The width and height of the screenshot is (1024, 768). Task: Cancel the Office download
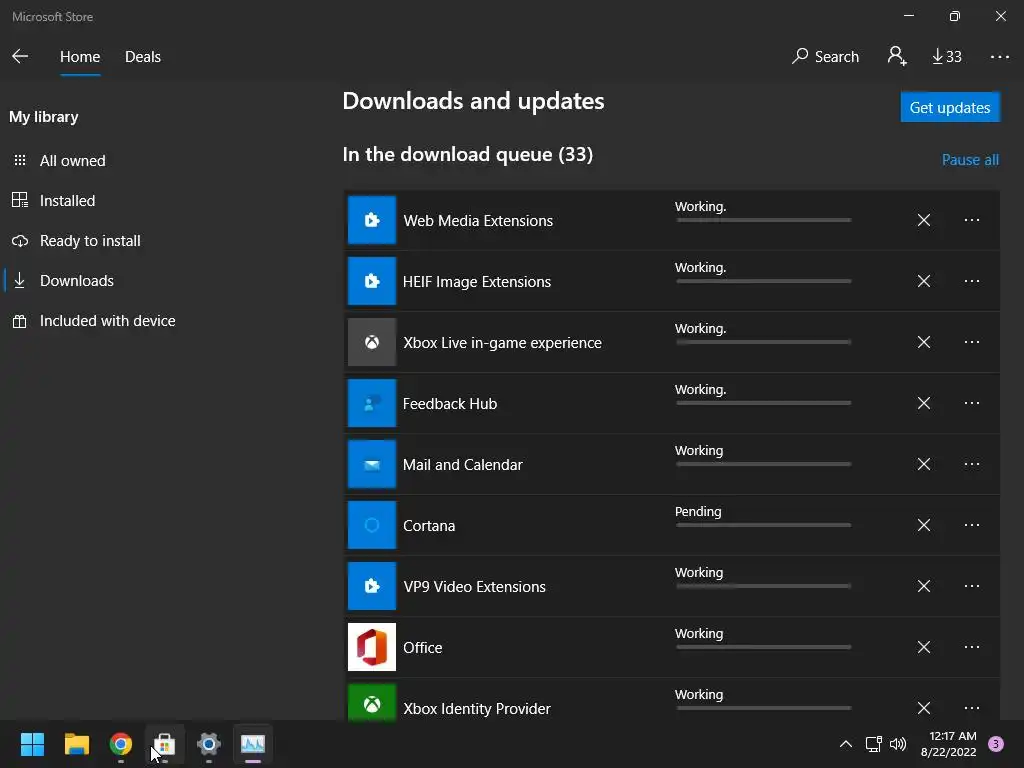click(923, 647)
